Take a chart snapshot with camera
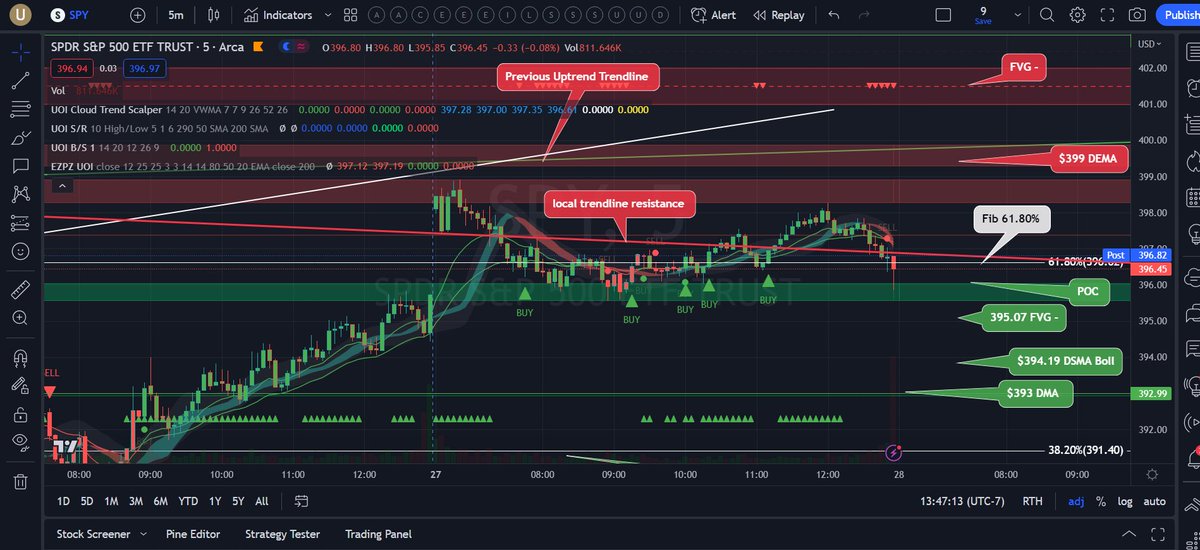Viewport: 1200px width, 550px height. (x=1137, y=15)
